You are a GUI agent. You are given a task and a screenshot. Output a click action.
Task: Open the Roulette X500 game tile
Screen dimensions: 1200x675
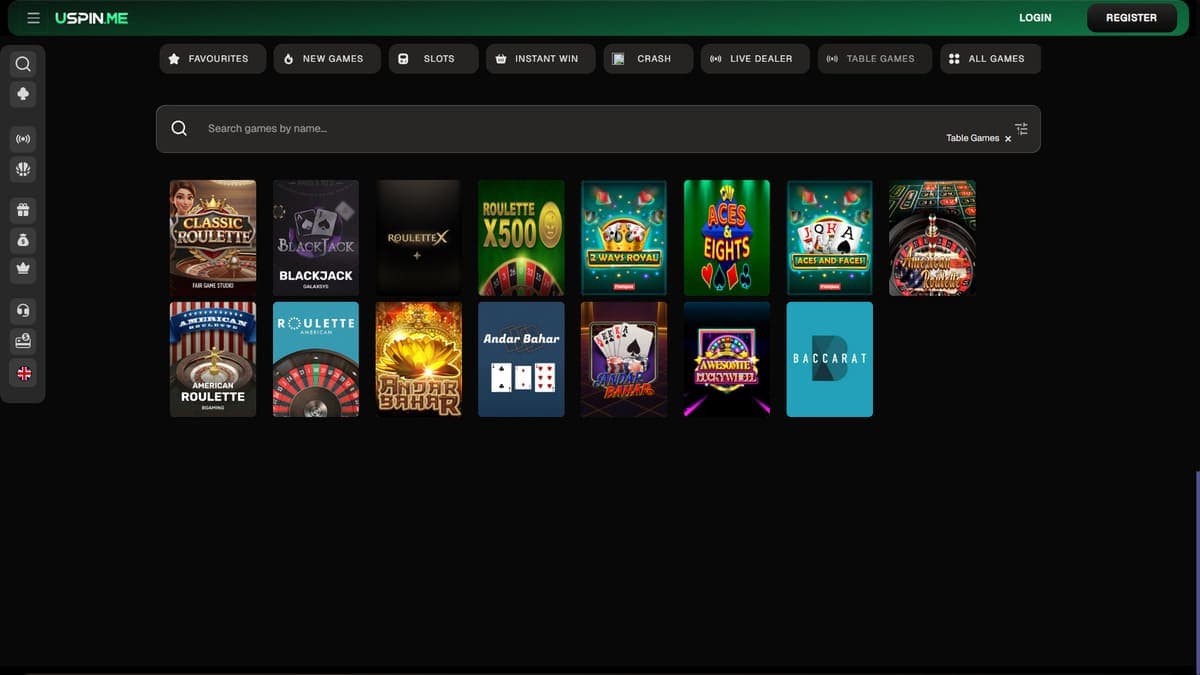point(521,237)
